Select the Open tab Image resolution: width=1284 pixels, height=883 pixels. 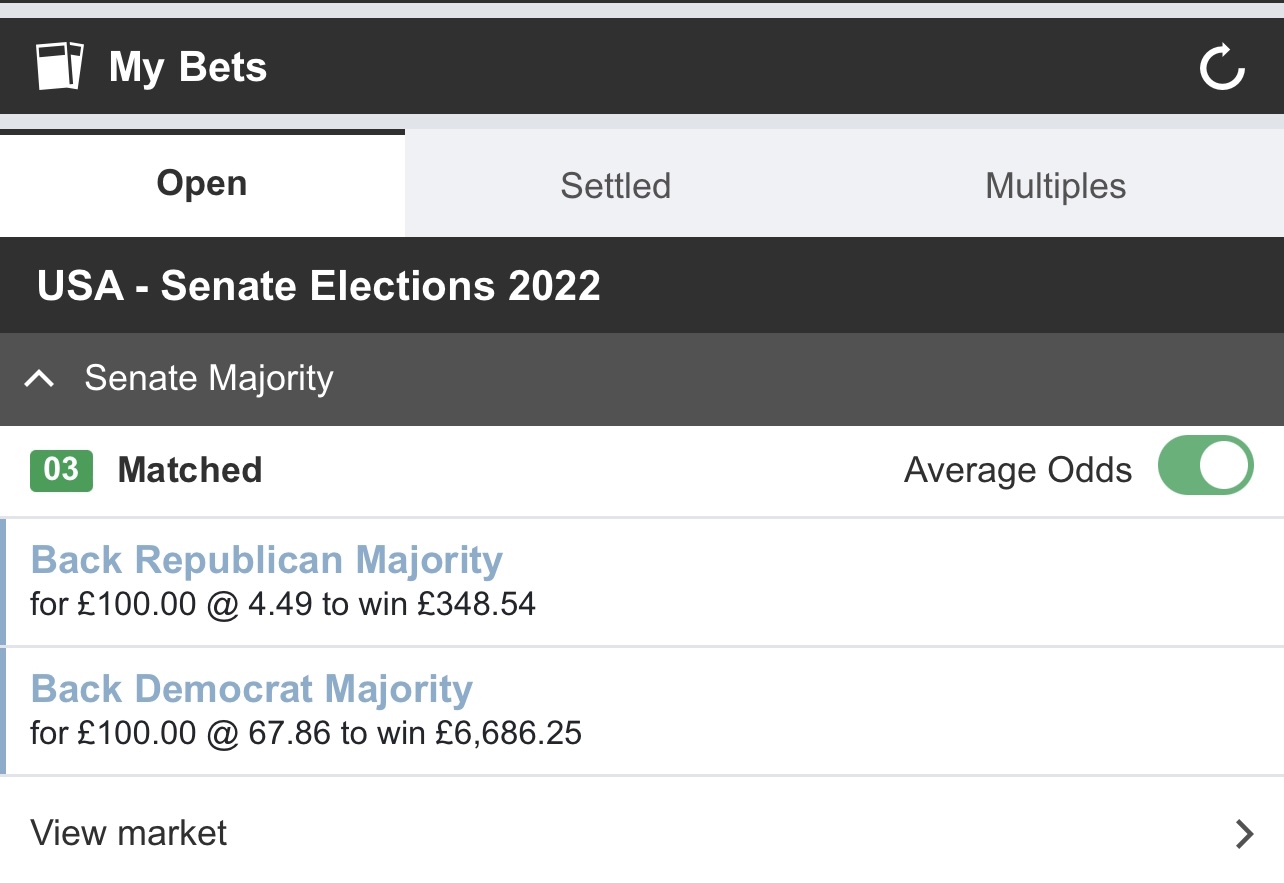pos(202,184)
